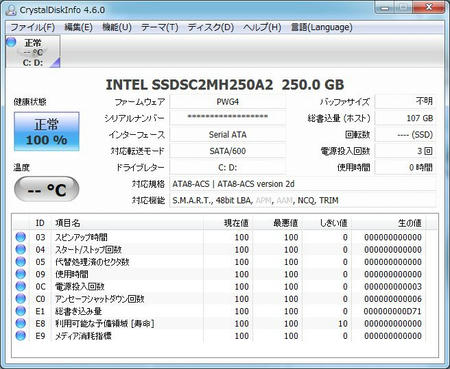
Task: Click blue status icon for attribute E9
Action: point(20,336)
